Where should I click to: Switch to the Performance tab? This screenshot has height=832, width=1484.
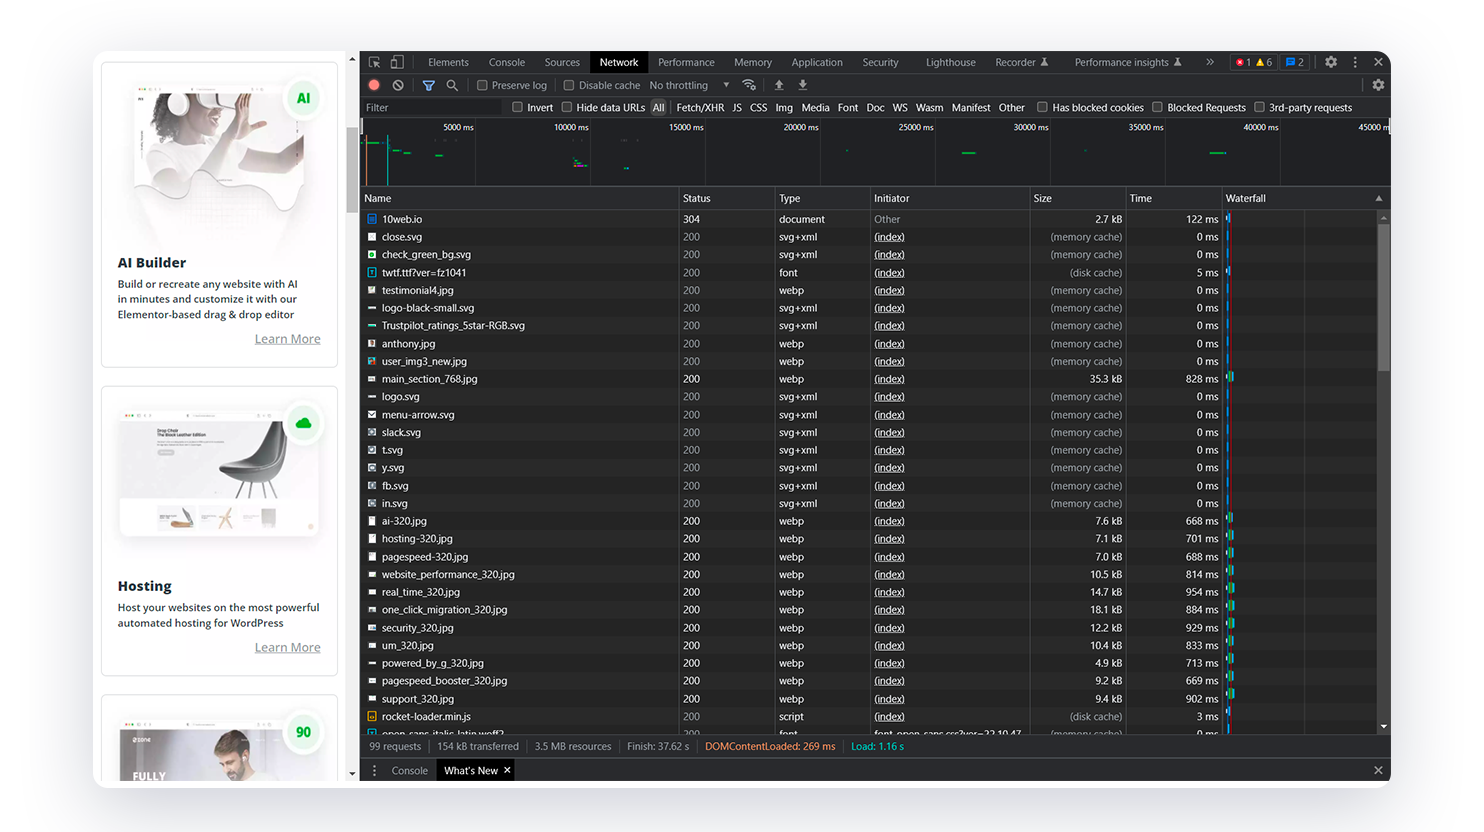pos(686,62)
